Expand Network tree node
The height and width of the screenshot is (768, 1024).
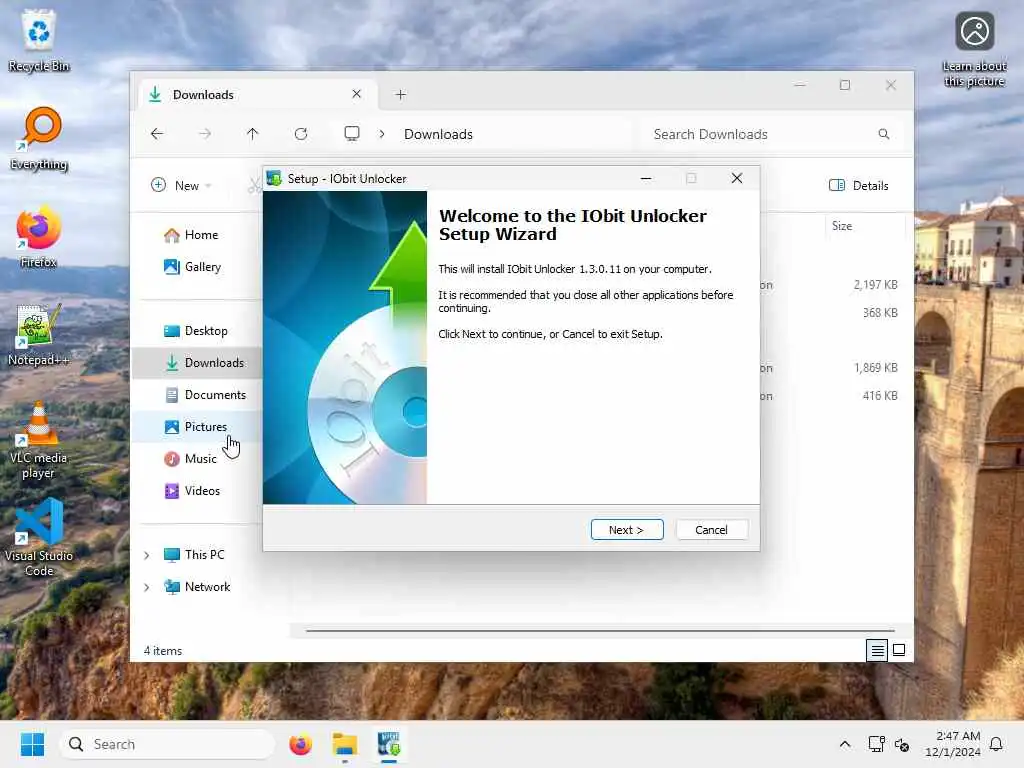(147, 587)
